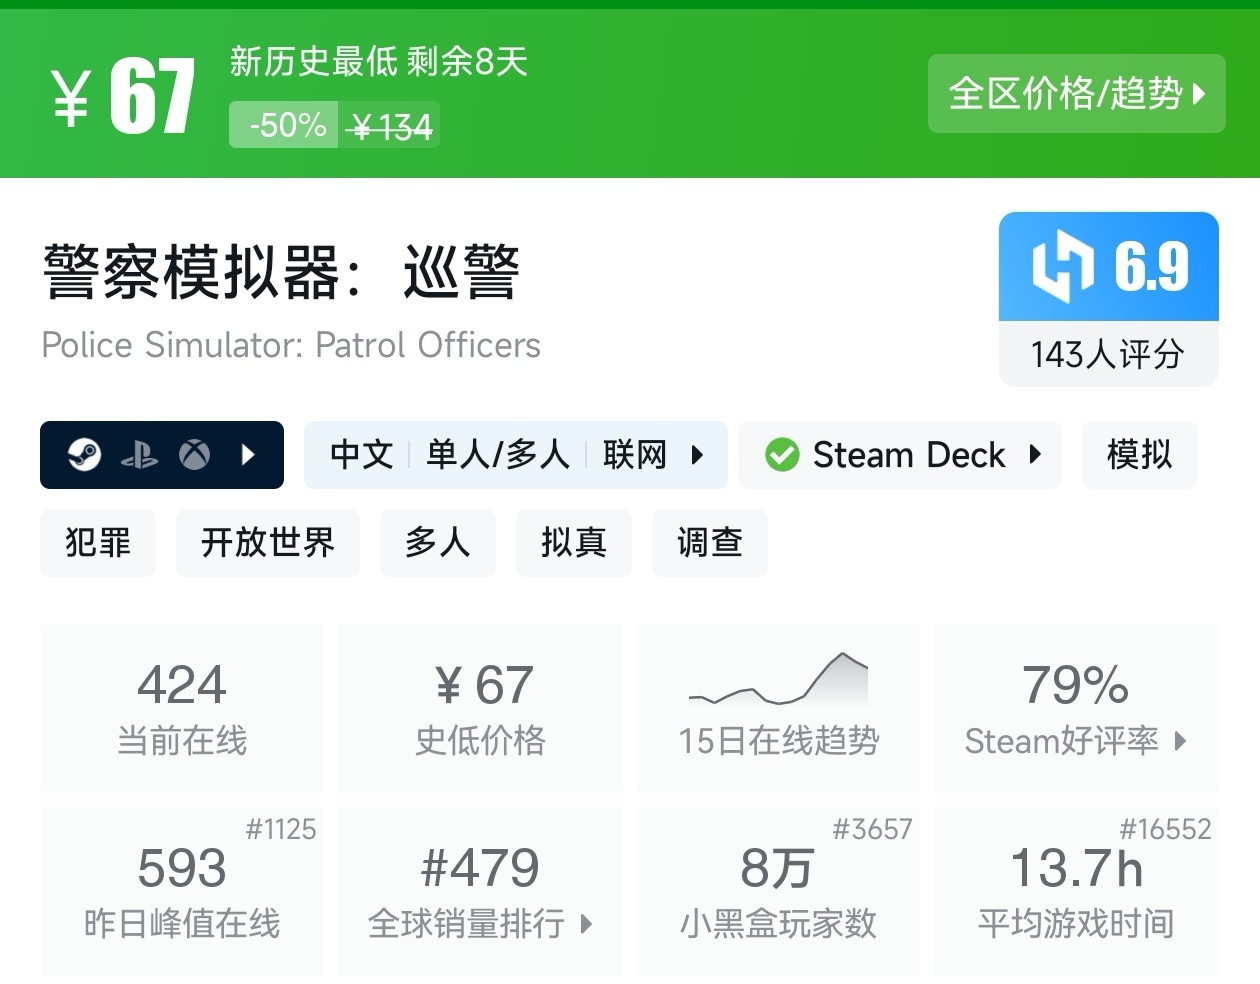Screen dimensions: 1260x984
Task: Click the 593 昨日峰值在线 stat
Action: click(182, 891)
